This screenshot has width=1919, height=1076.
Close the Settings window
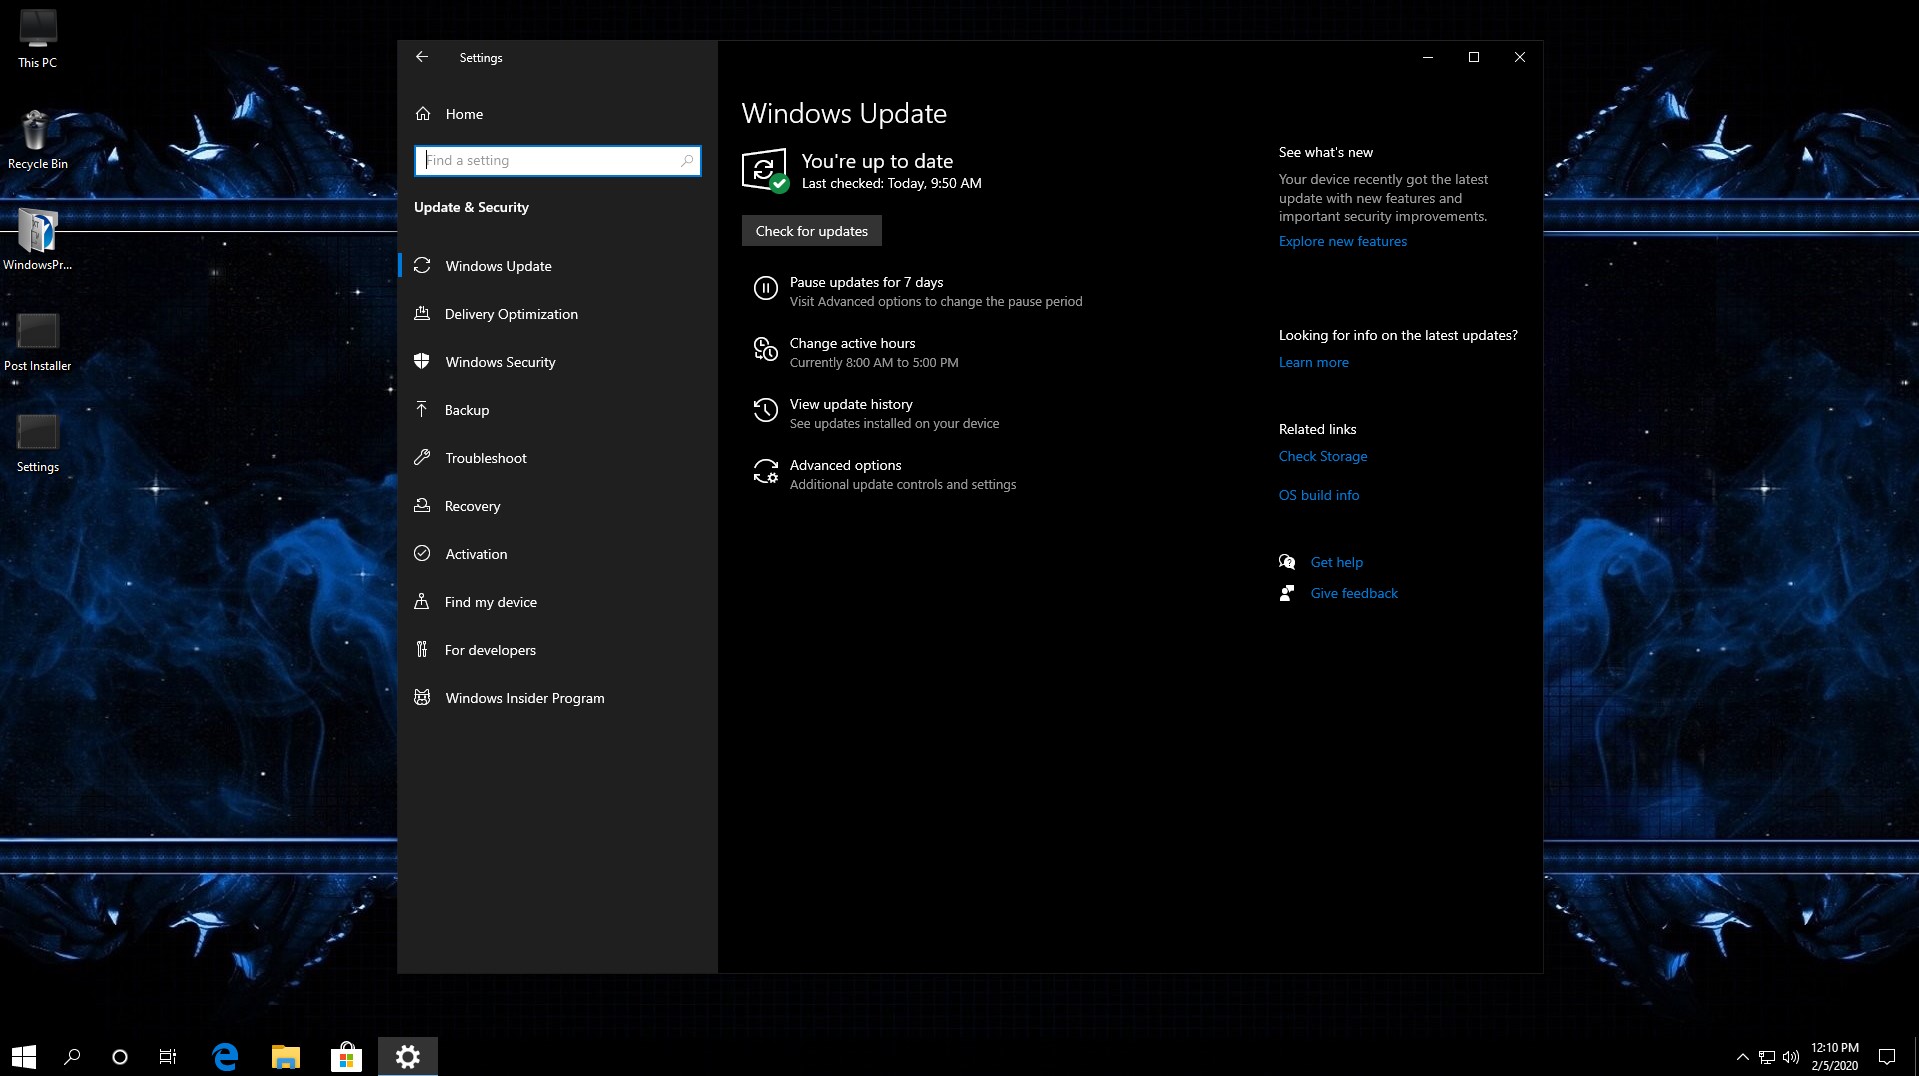click(1520, 57)
